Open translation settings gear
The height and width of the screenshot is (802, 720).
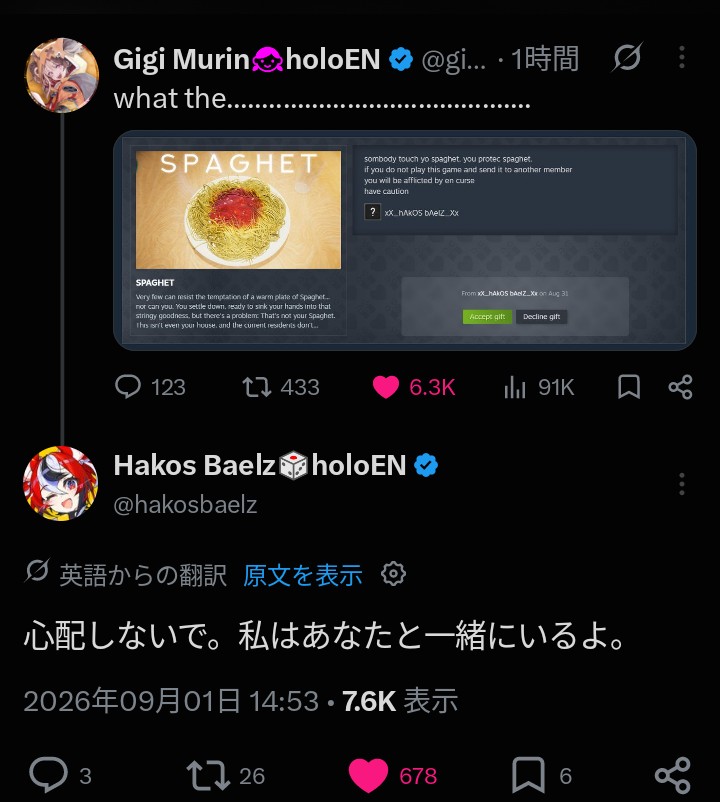(393, 574)
